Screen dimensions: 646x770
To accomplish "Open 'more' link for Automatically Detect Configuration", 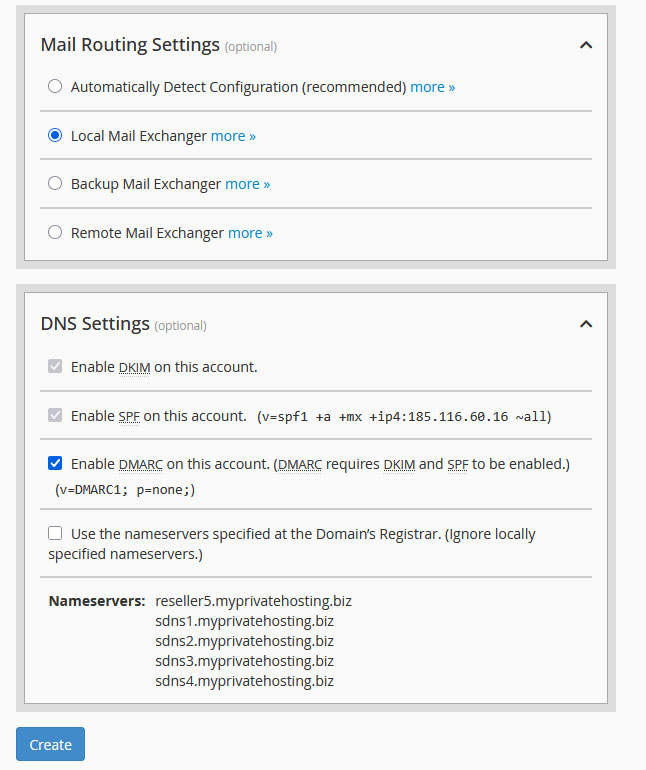I will pos(432,87).
